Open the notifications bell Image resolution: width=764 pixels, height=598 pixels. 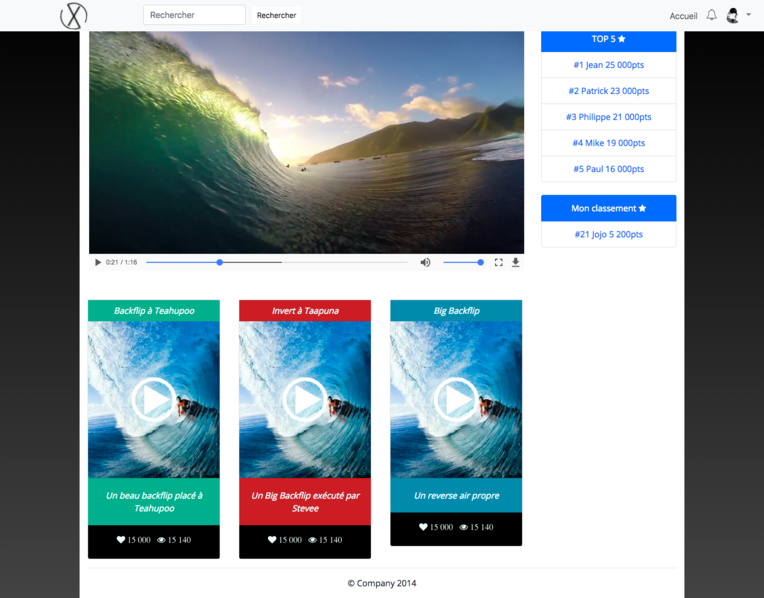[x=711, y=15]
